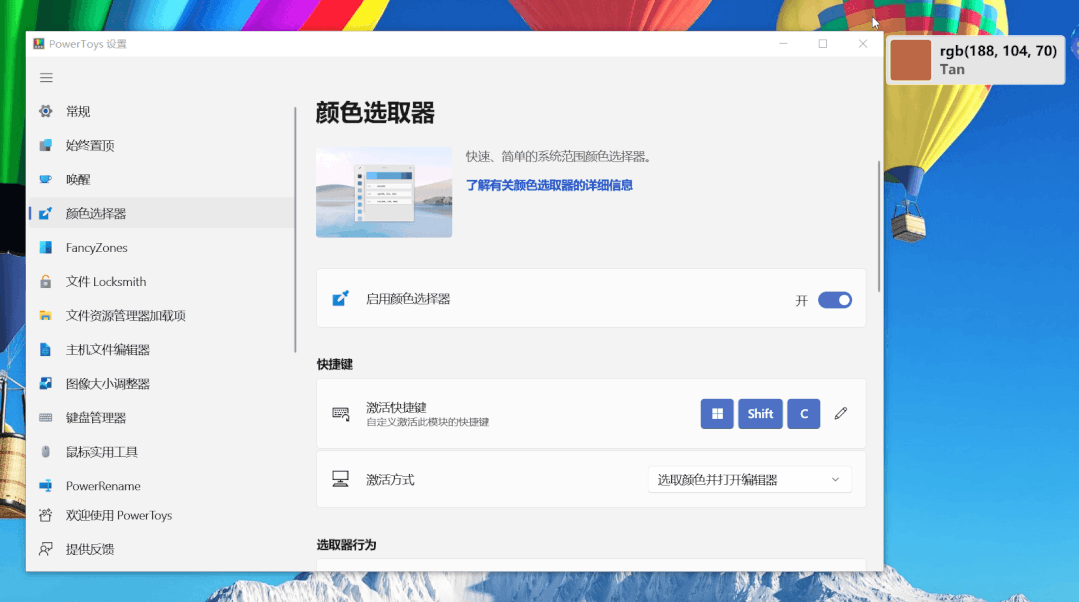Click the sidebar vertical scrollbar
1079x602 pixels.
(295, 229)
